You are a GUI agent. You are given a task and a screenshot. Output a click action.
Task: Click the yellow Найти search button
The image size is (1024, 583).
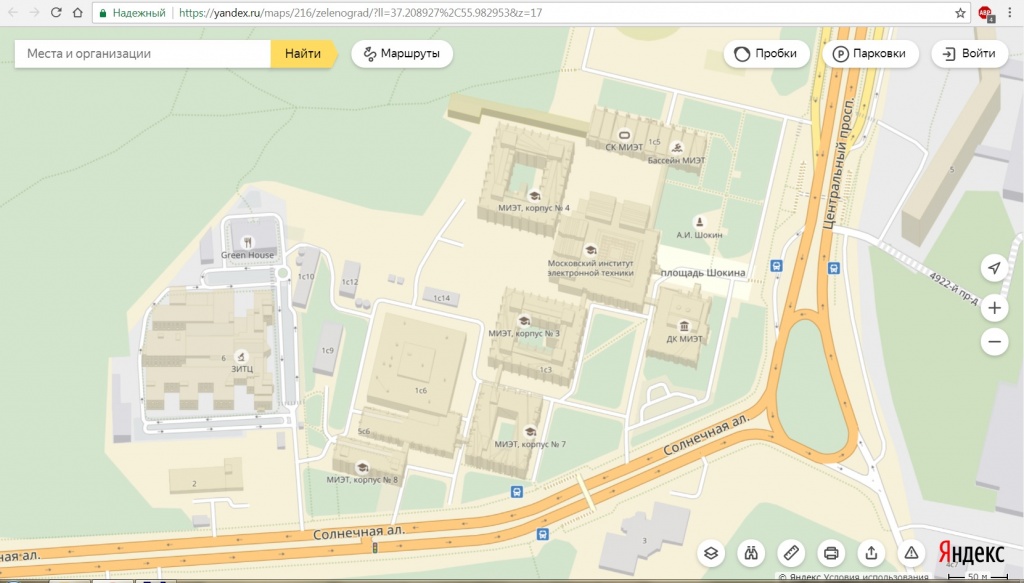[x=303, y=54]
